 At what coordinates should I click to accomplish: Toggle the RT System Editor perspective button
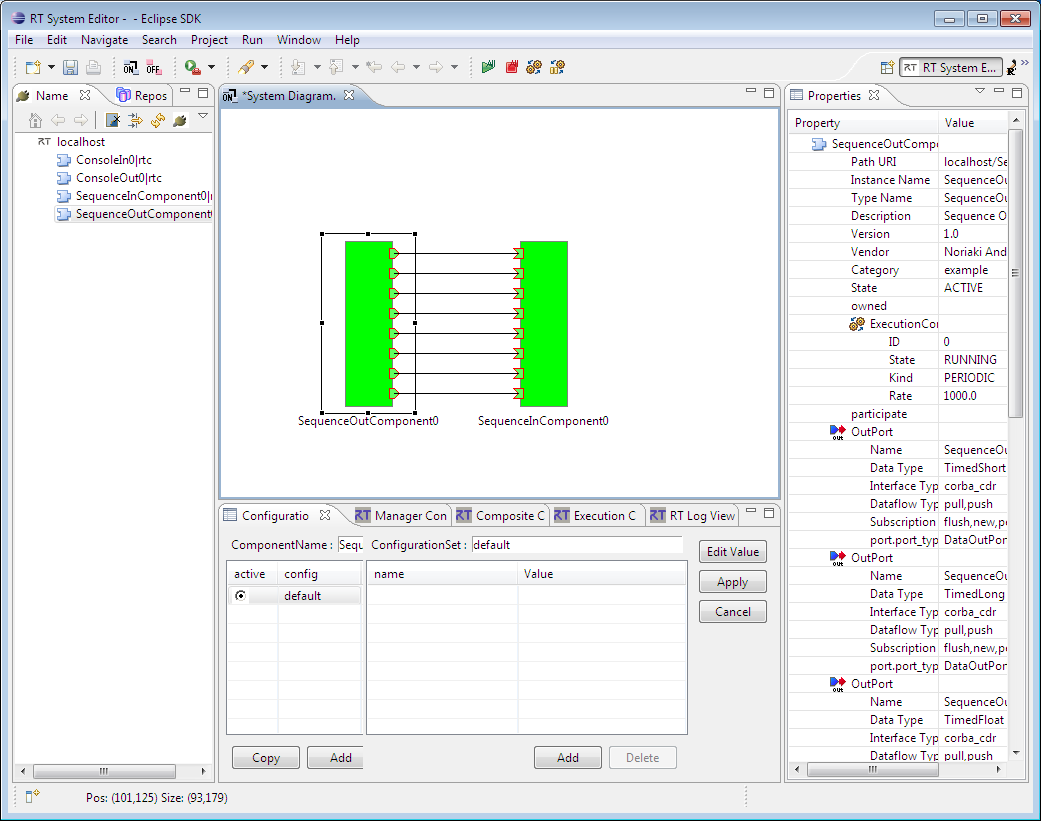950,67
